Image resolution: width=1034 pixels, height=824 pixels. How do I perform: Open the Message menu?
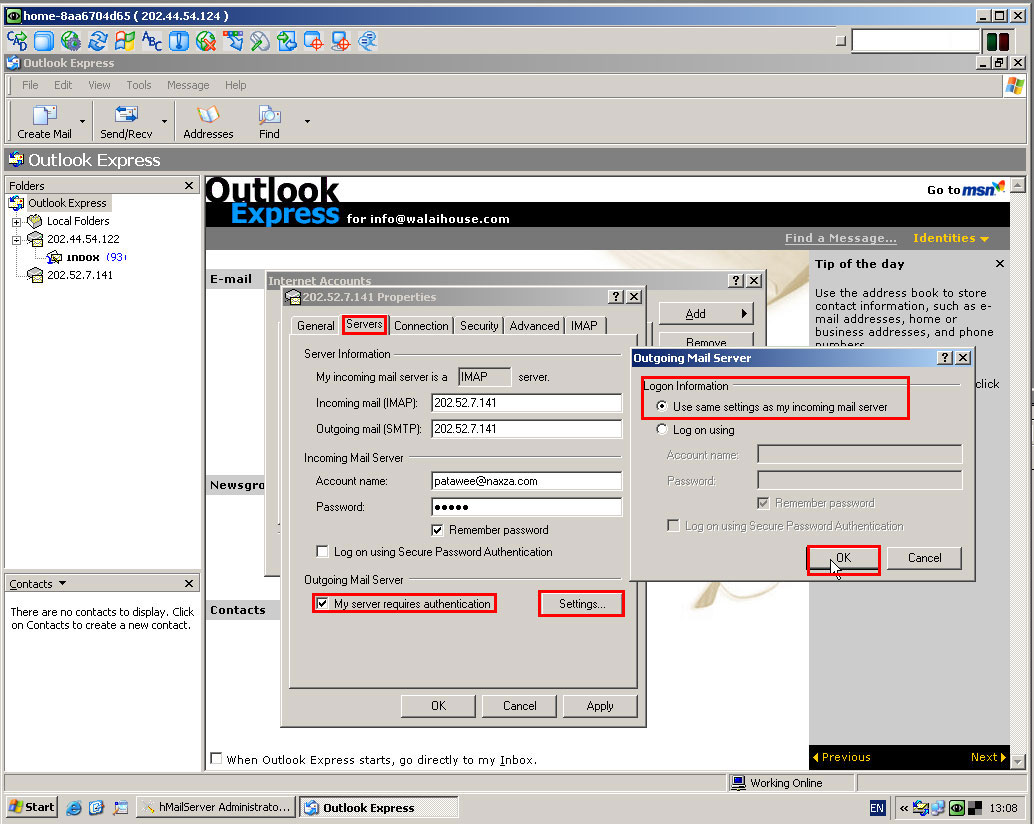click(x=188, y=85)
